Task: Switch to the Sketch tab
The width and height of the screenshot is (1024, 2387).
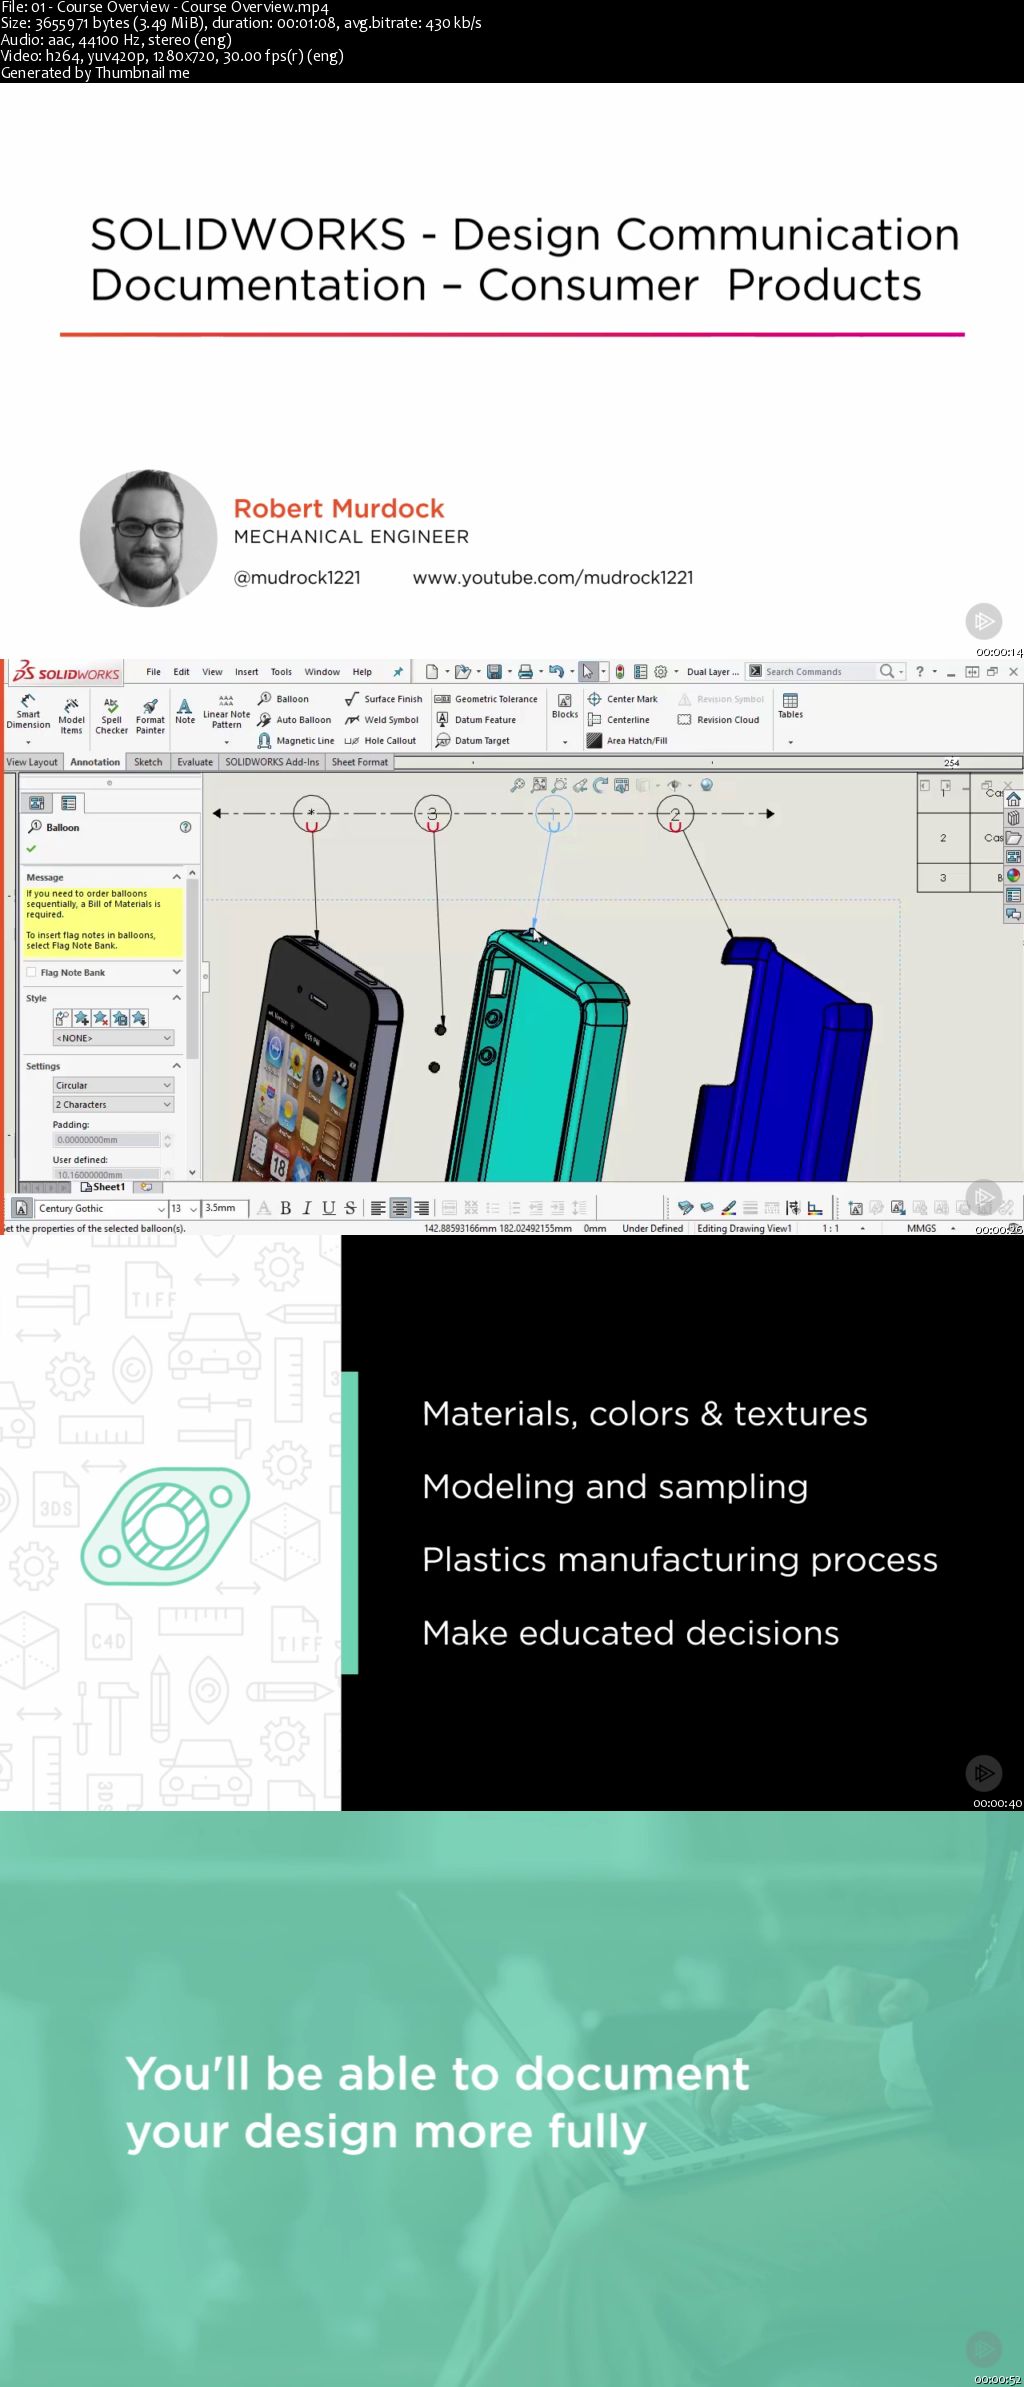Action: tap(148, 762)
